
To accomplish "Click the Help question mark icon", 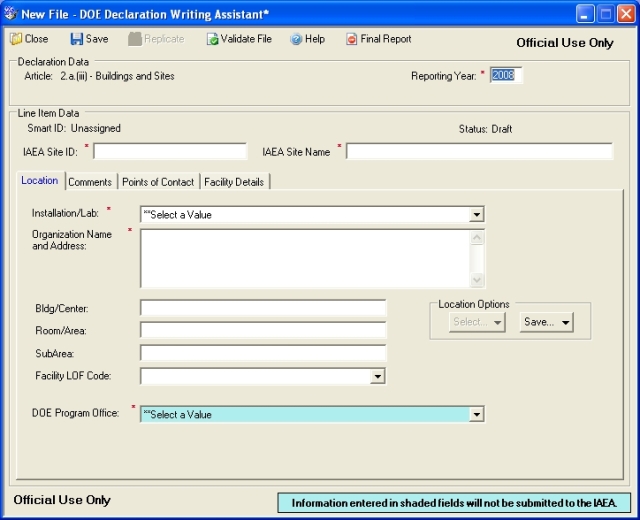I will point(296,39).
